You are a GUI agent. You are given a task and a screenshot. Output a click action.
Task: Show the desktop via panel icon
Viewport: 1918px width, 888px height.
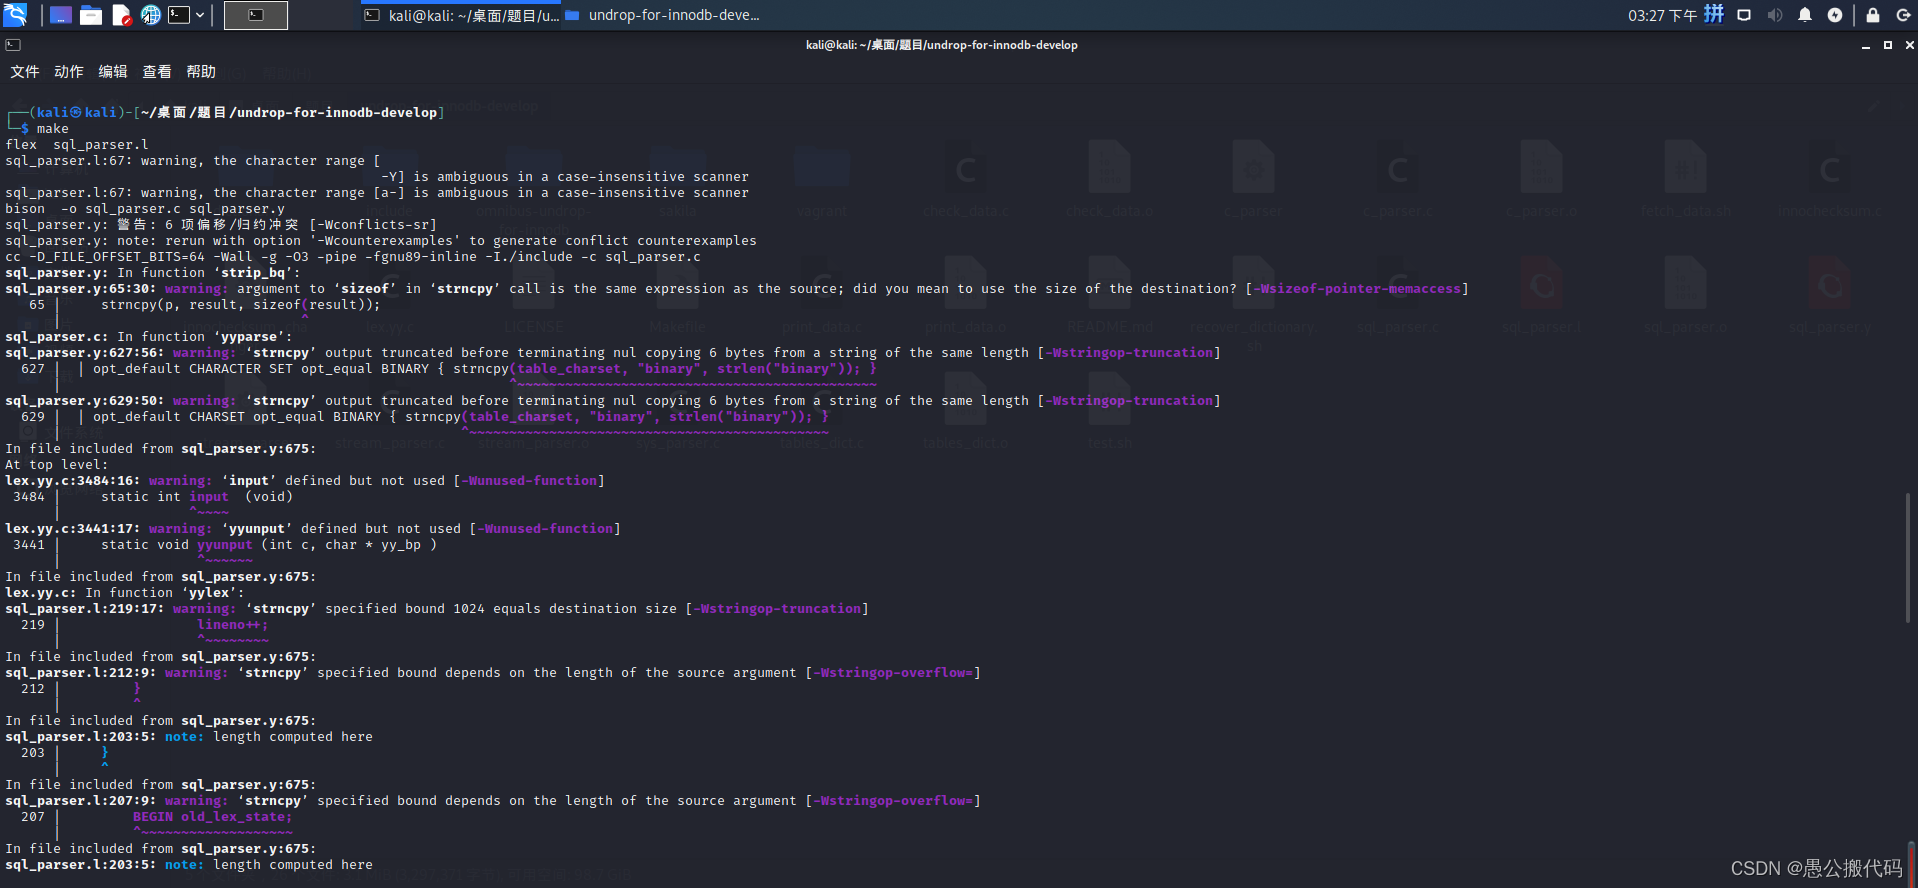61,15
